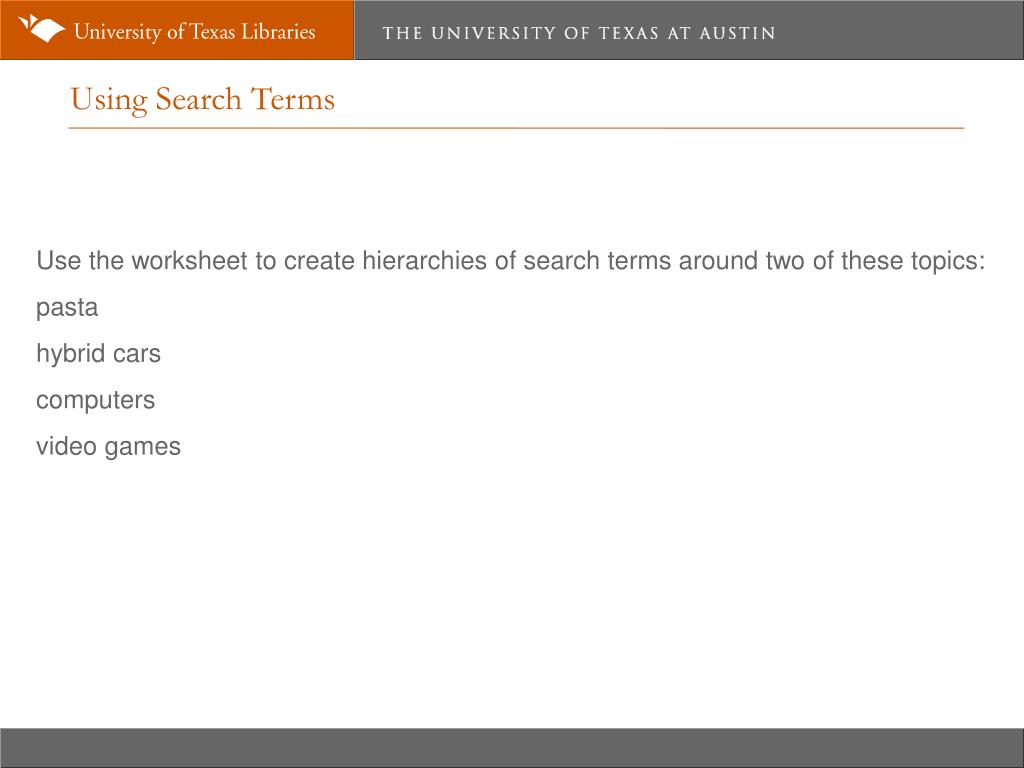Click the video games topic line
Image resolution: width=1024 pixels, height=768 pixels.
(108, 447)
